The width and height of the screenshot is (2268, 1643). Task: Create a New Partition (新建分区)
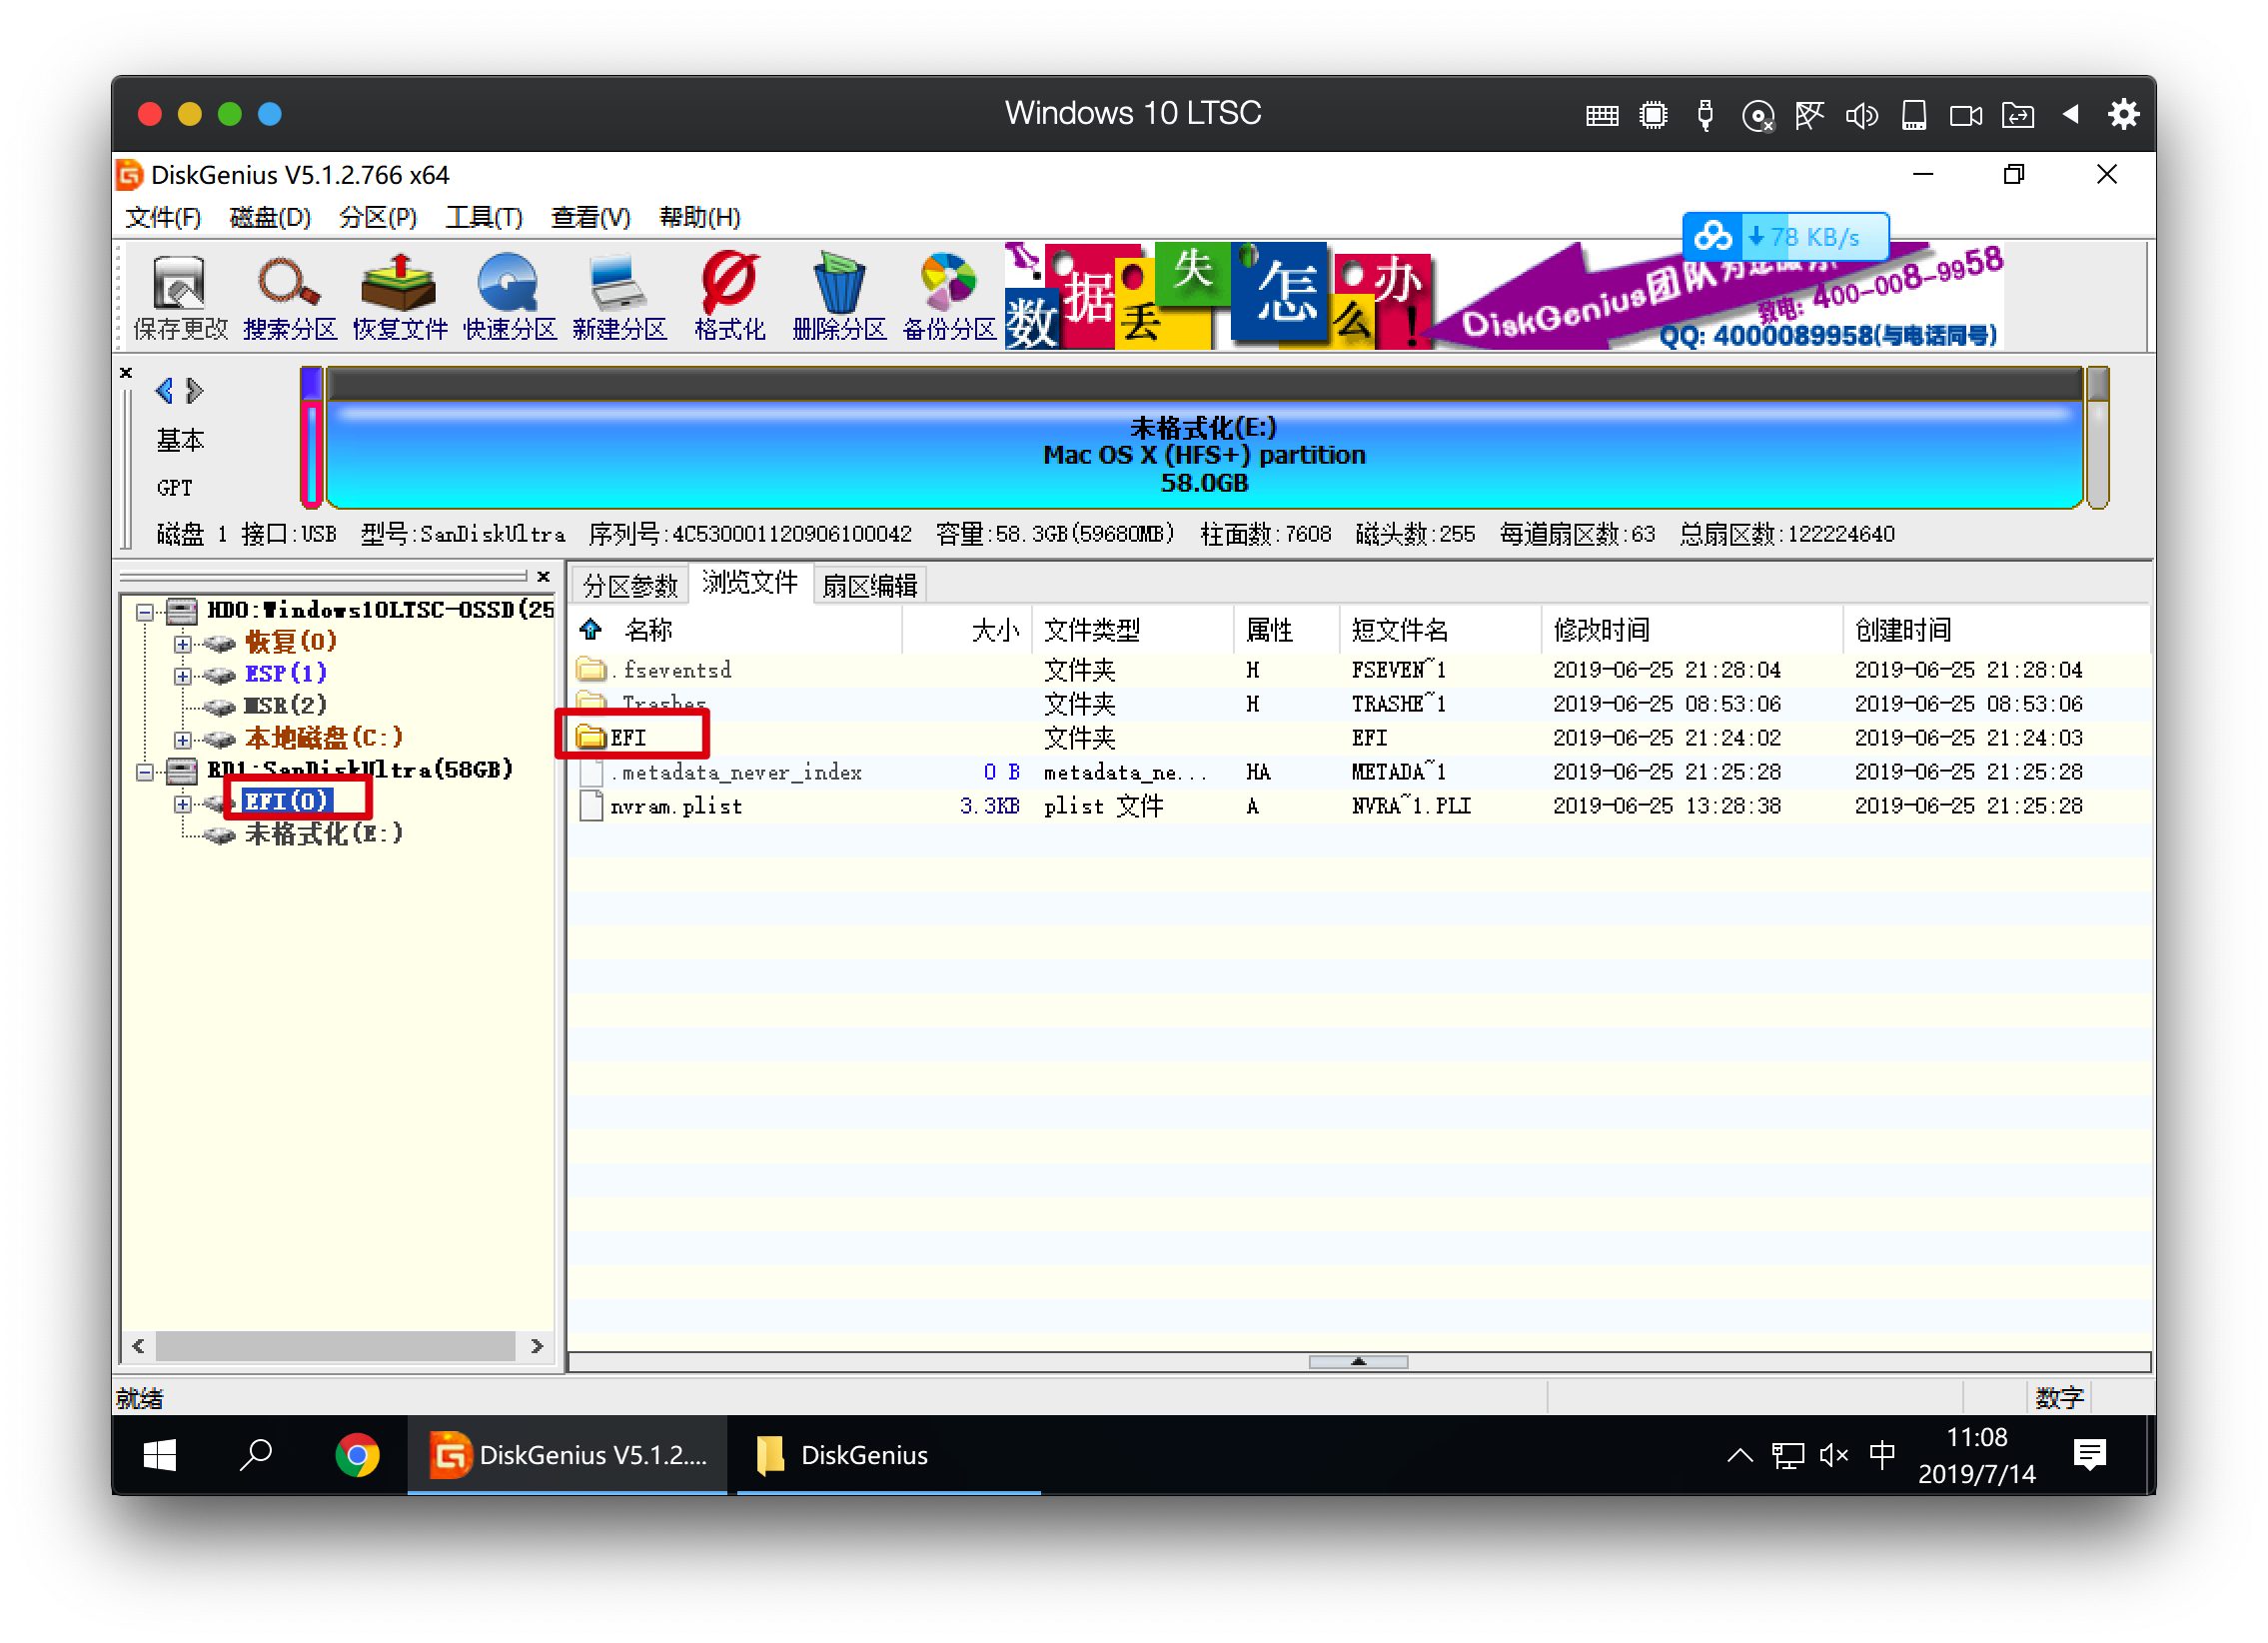(x=619, y=297)
